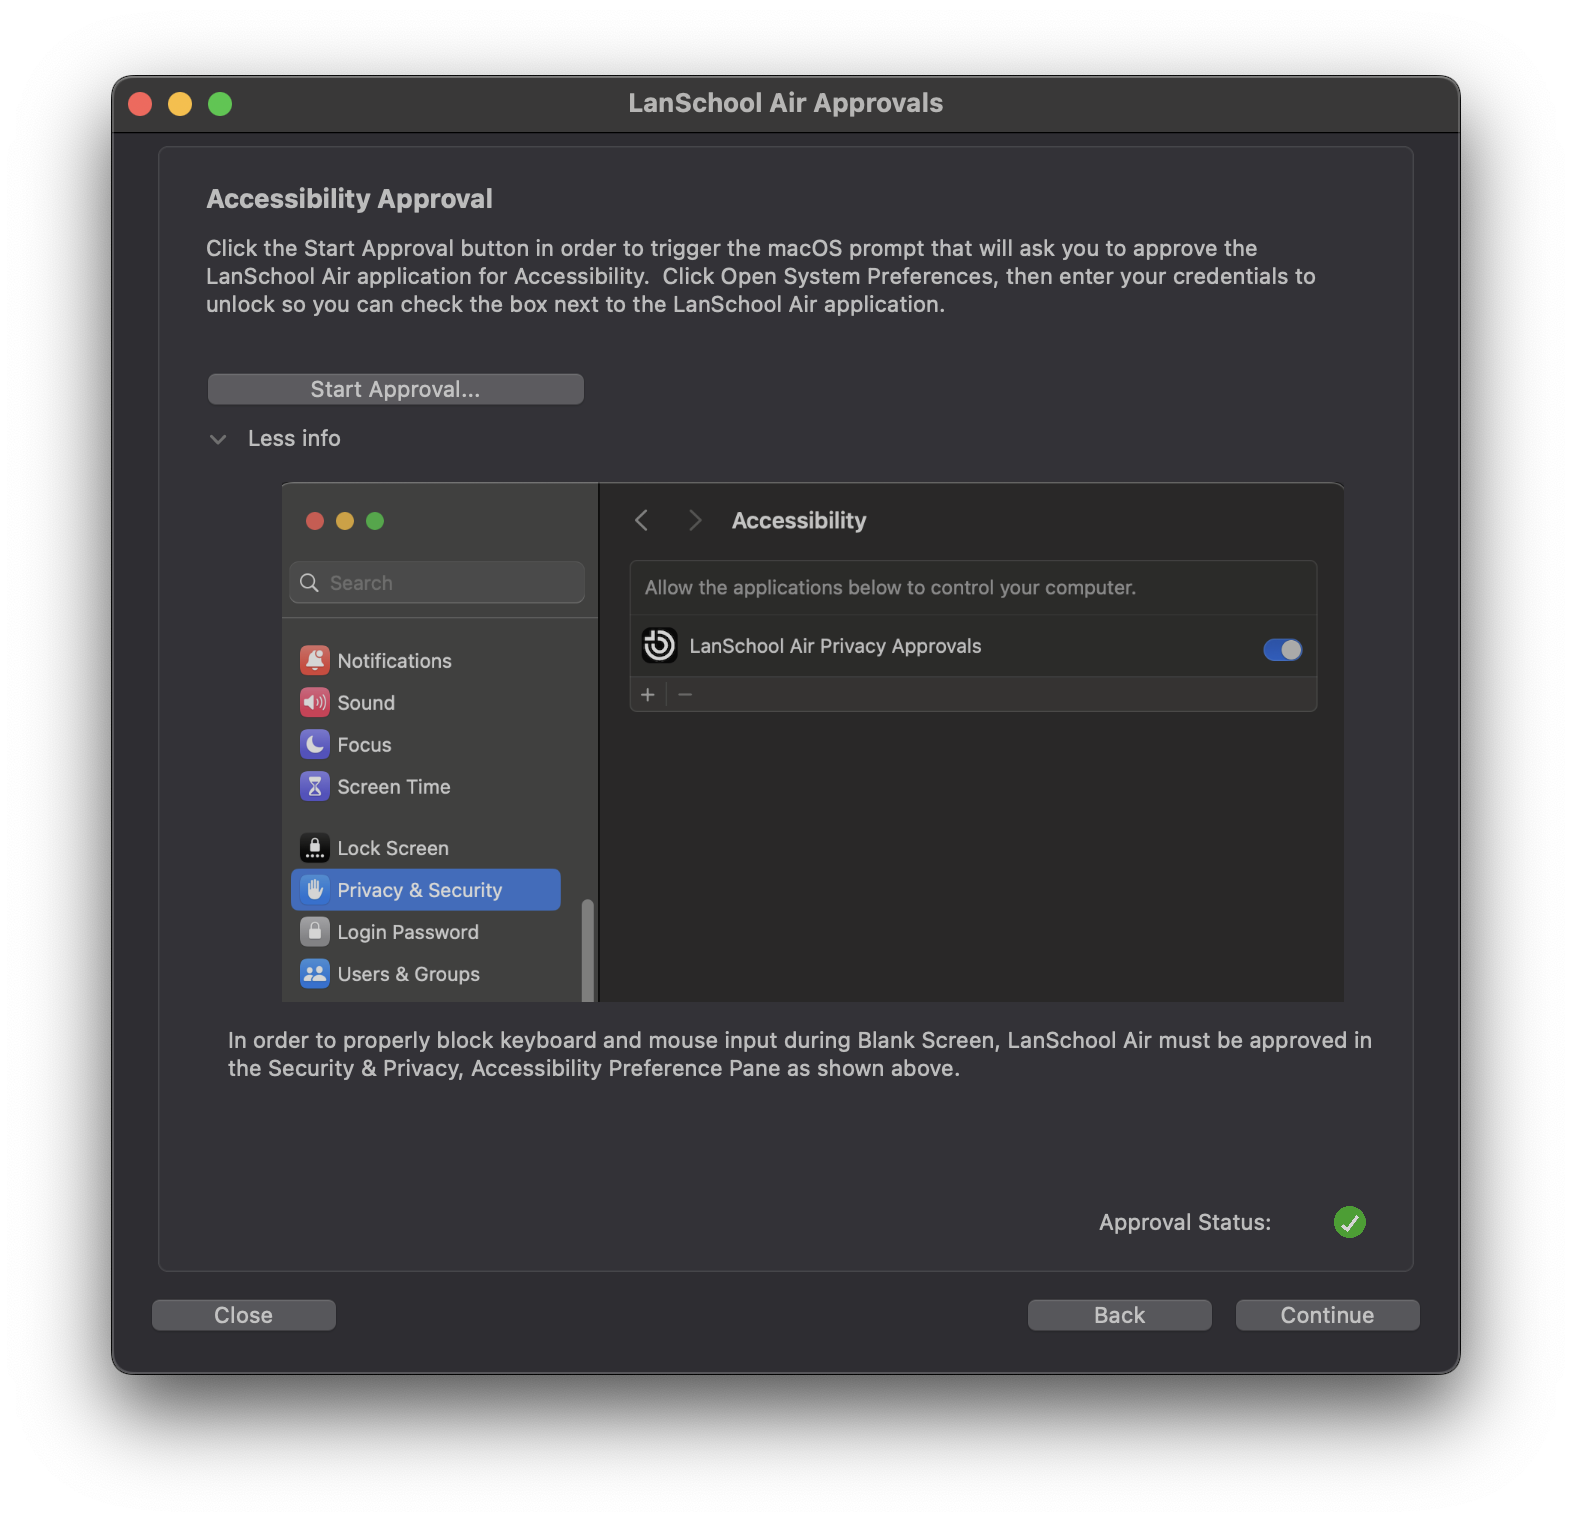This screenshot has height=1522, width=1572.
Task: Click the Close button at bottom left
Action: 243,1315
